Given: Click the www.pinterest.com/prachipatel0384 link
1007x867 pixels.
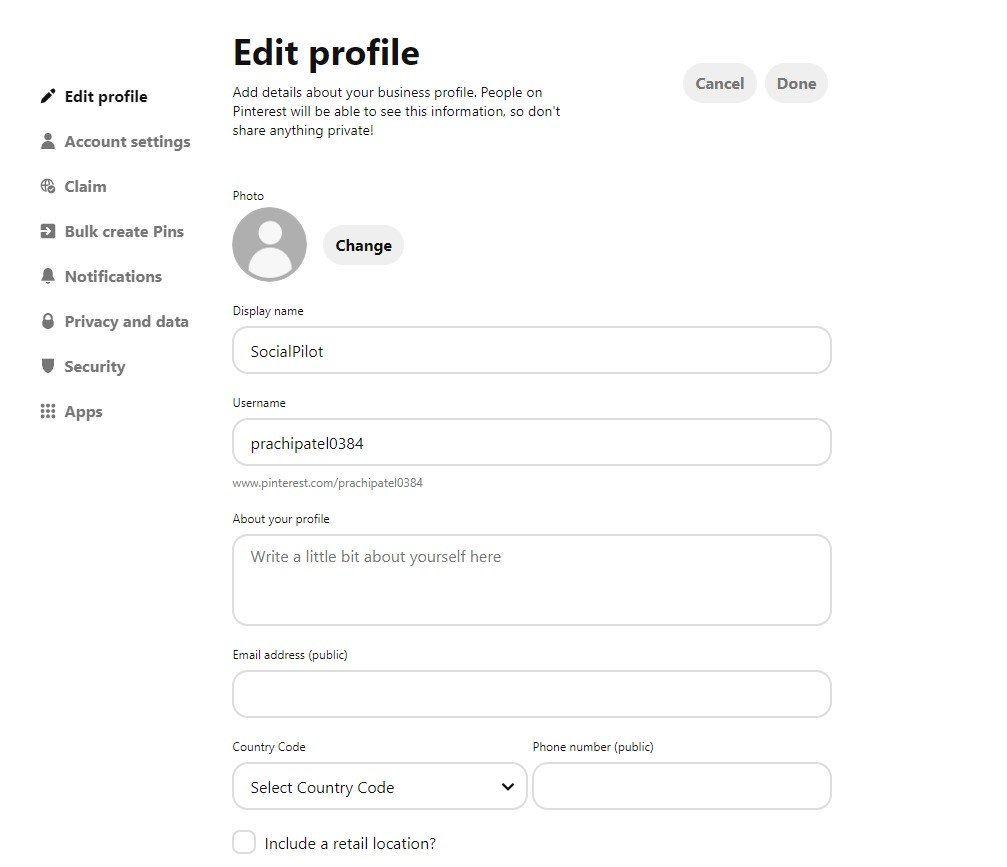Looking at the screenshot, I should [327, 482].
